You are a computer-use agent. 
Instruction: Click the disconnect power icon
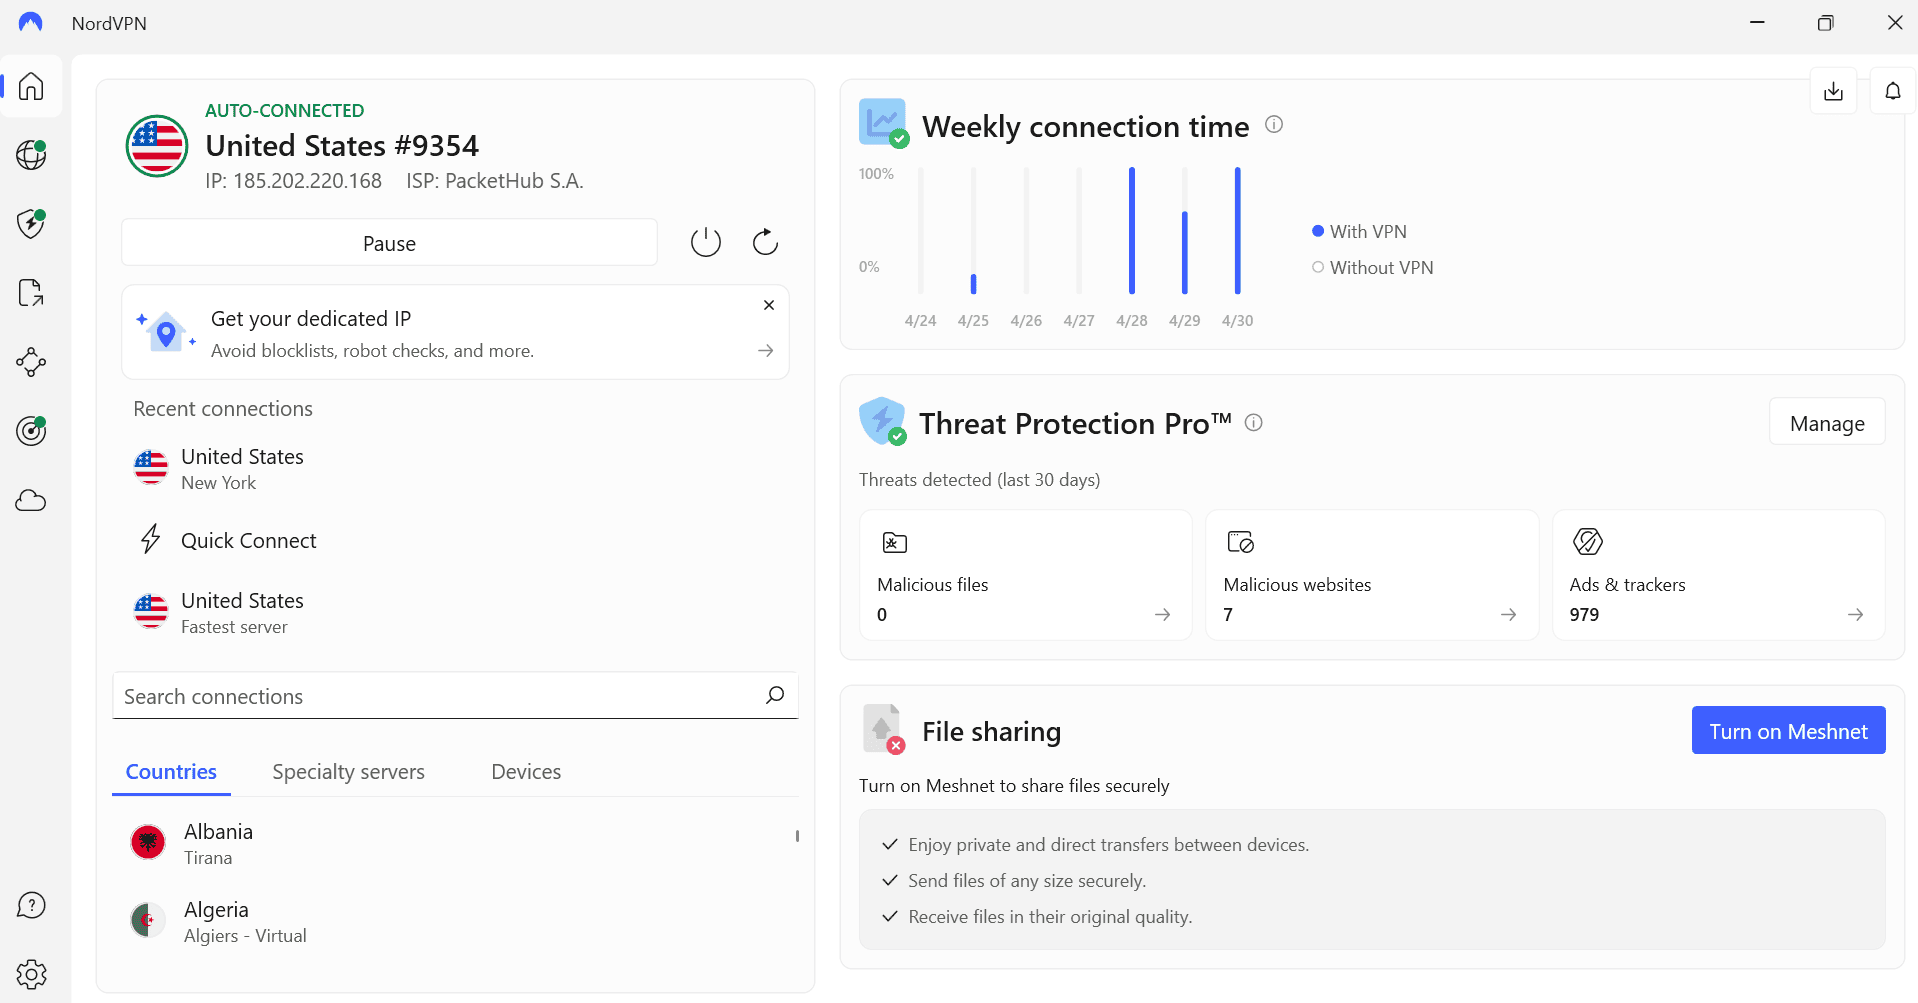click(x=706, y=242)
